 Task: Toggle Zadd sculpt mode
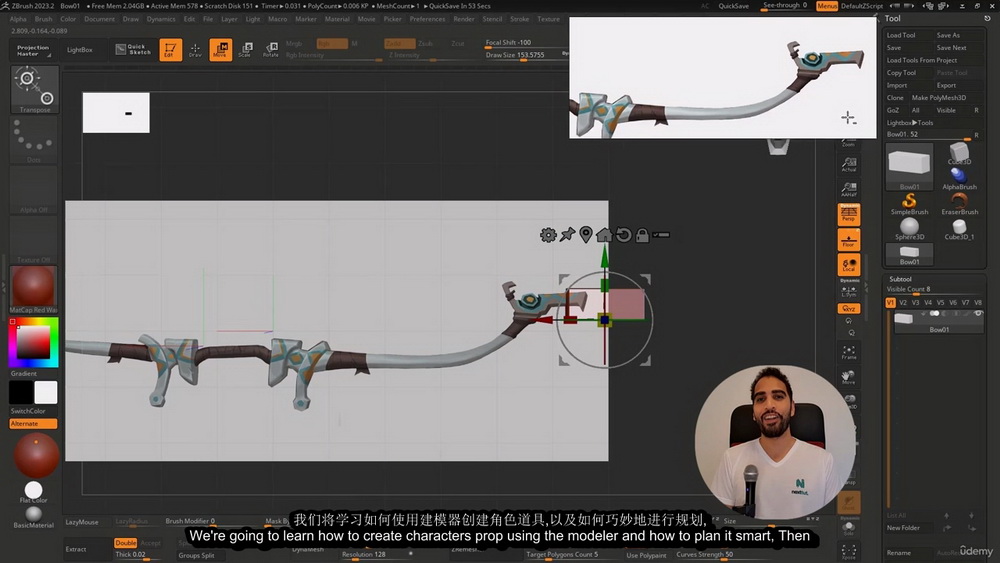point(399,43)
